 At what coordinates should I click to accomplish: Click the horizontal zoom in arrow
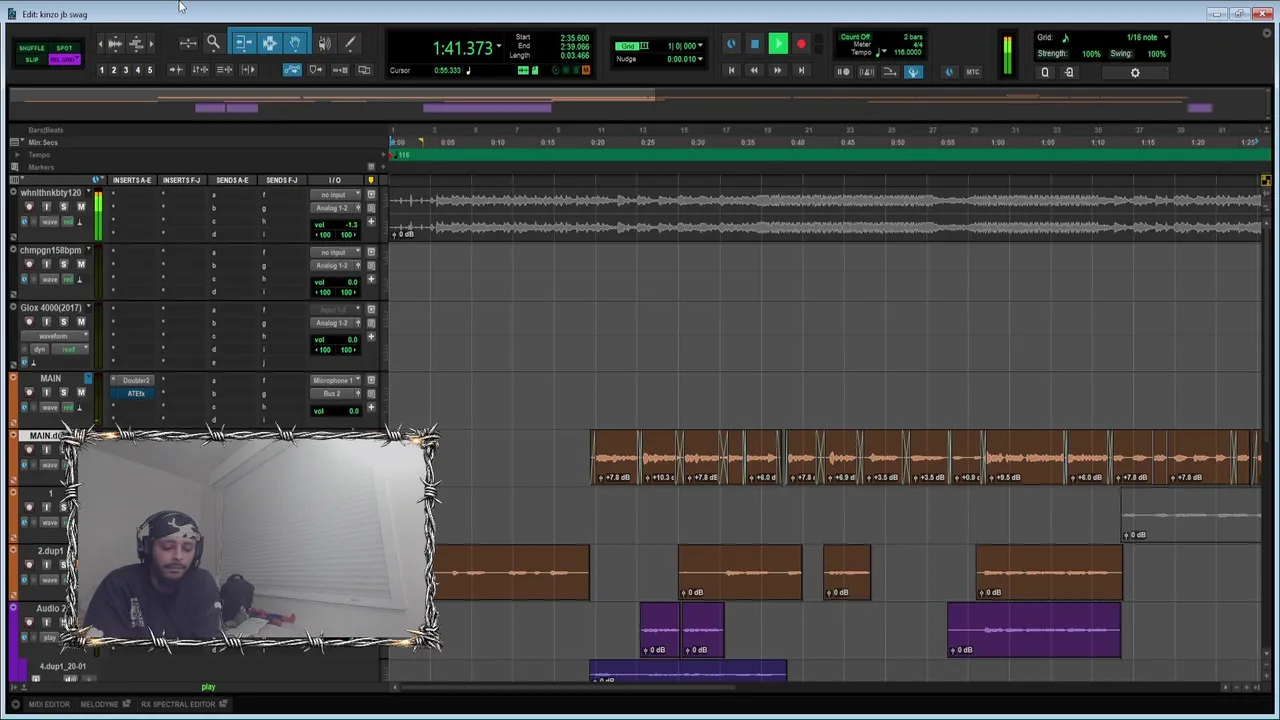tap(151, 44)
